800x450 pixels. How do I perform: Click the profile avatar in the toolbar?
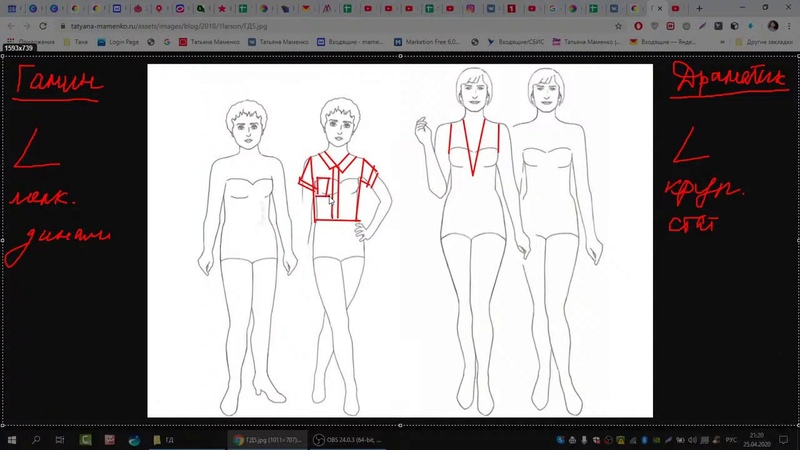pos(773,25)
